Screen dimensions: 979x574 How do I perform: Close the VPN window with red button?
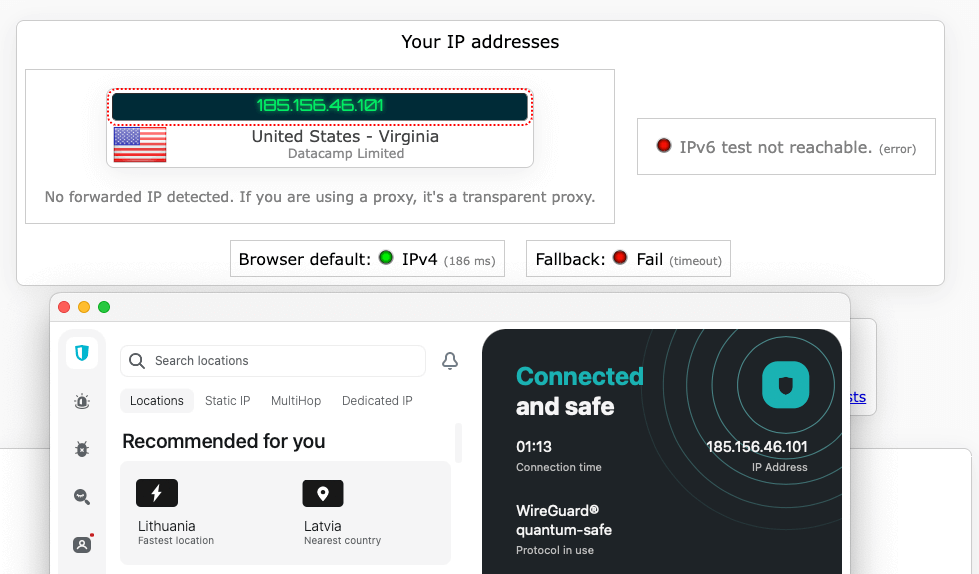point(64,307)
